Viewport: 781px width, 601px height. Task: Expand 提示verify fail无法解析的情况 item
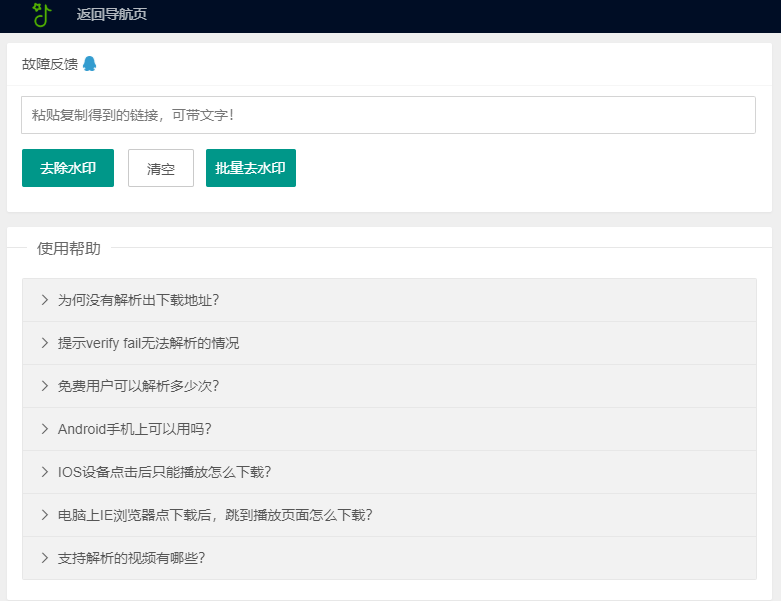[x=390, y=343]
